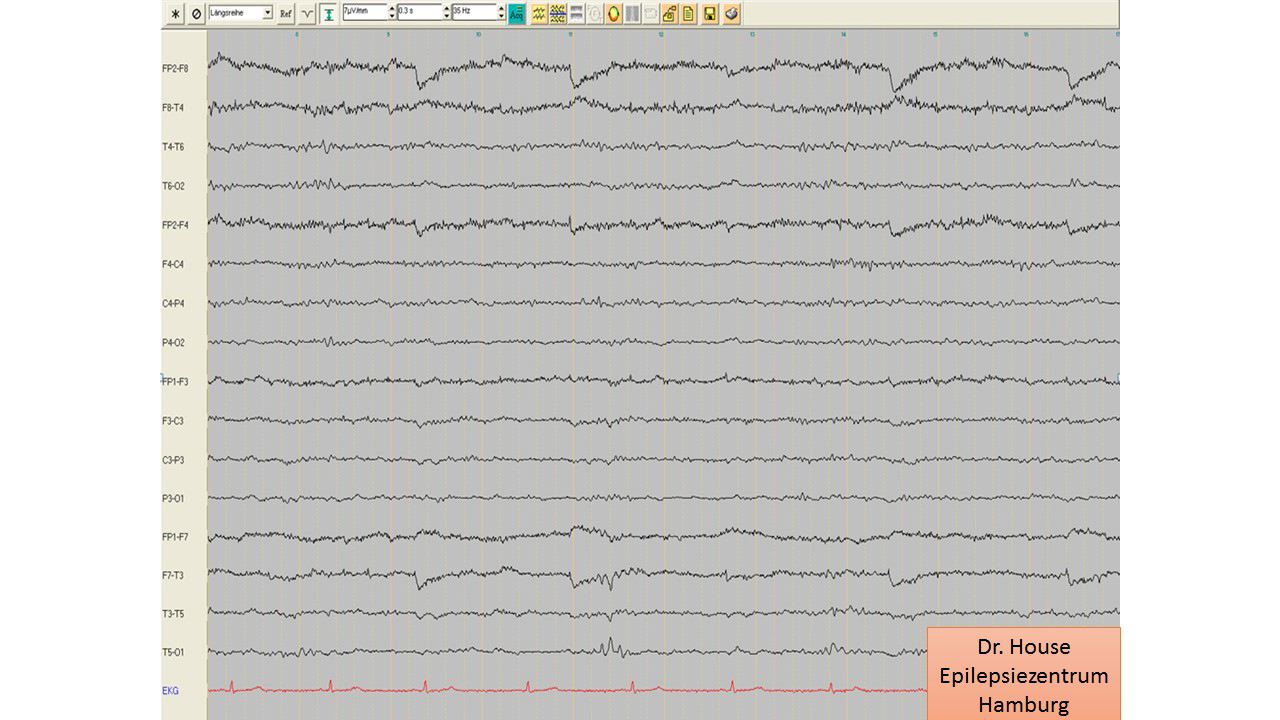This screenshot has height=720, width=1280.
Task: Open the colored brain map icon
Action: point(613,13)
